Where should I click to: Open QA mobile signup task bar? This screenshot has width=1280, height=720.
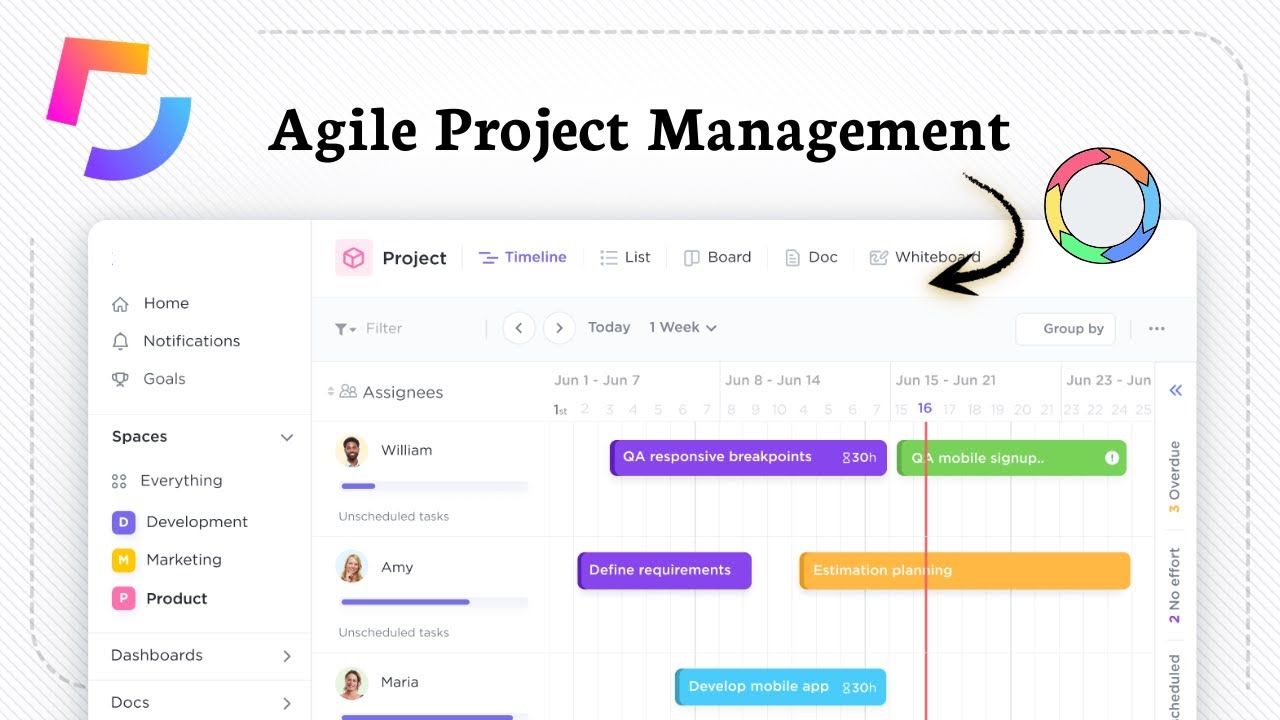pos(1012,458)
